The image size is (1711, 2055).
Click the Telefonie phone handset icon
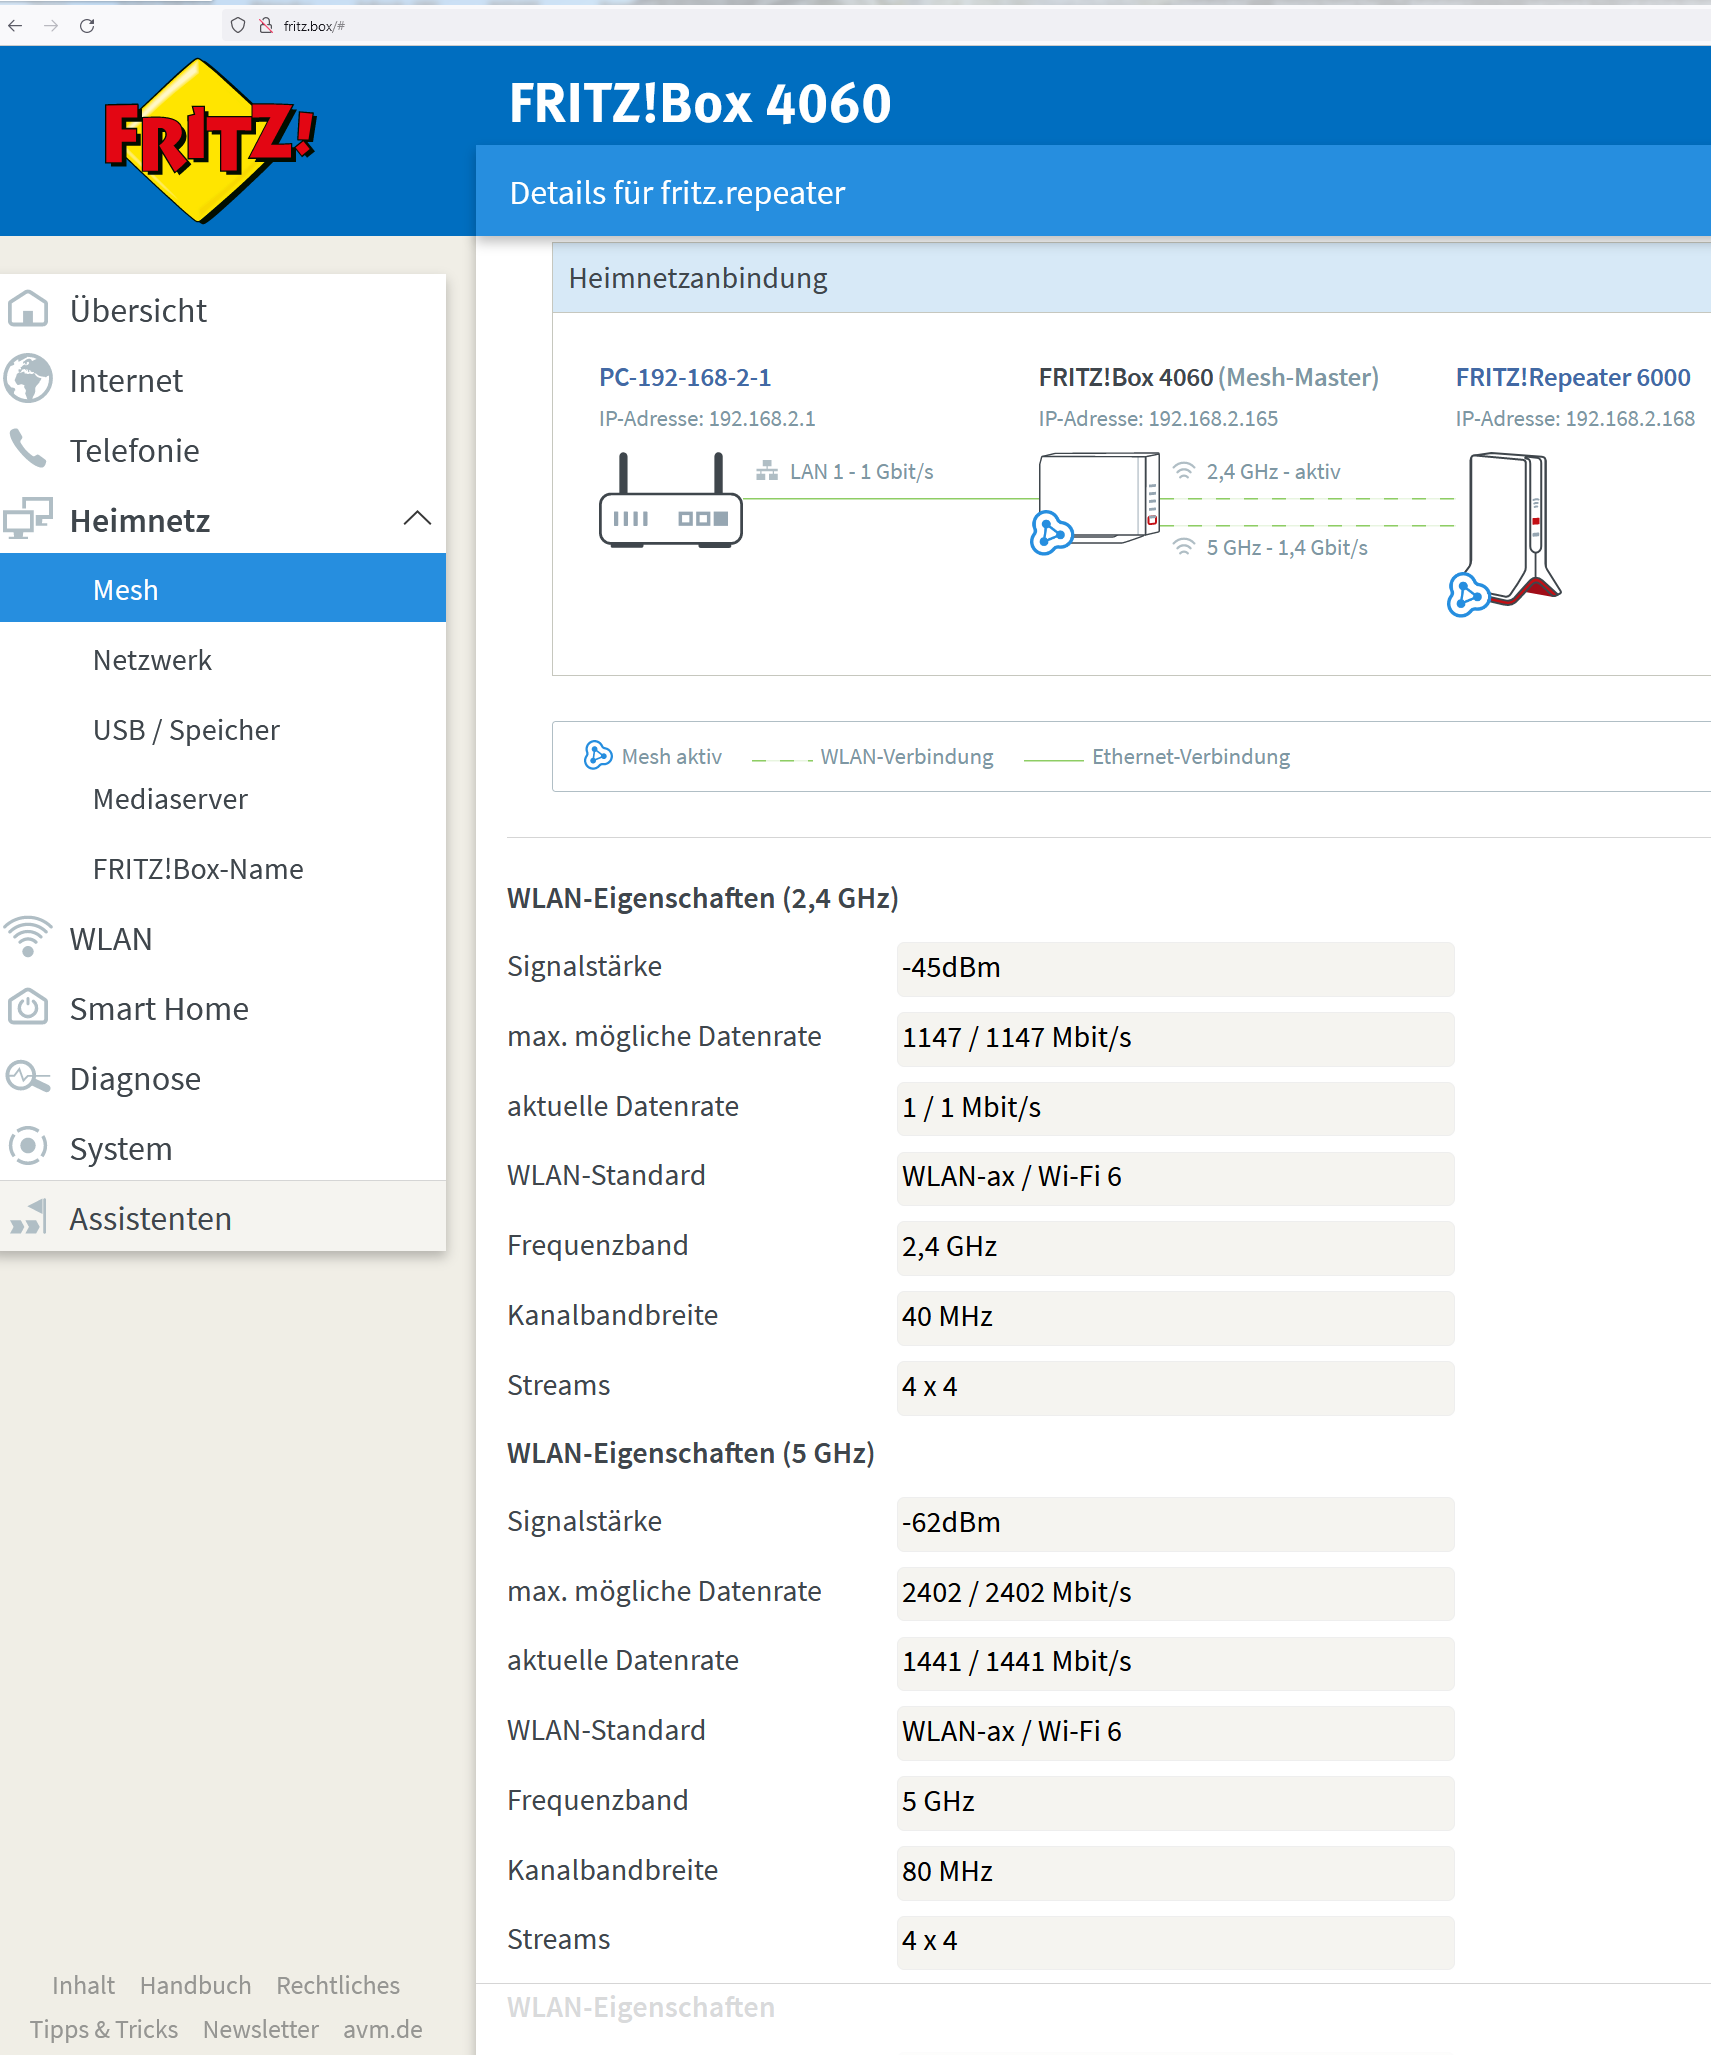(28, 449)
